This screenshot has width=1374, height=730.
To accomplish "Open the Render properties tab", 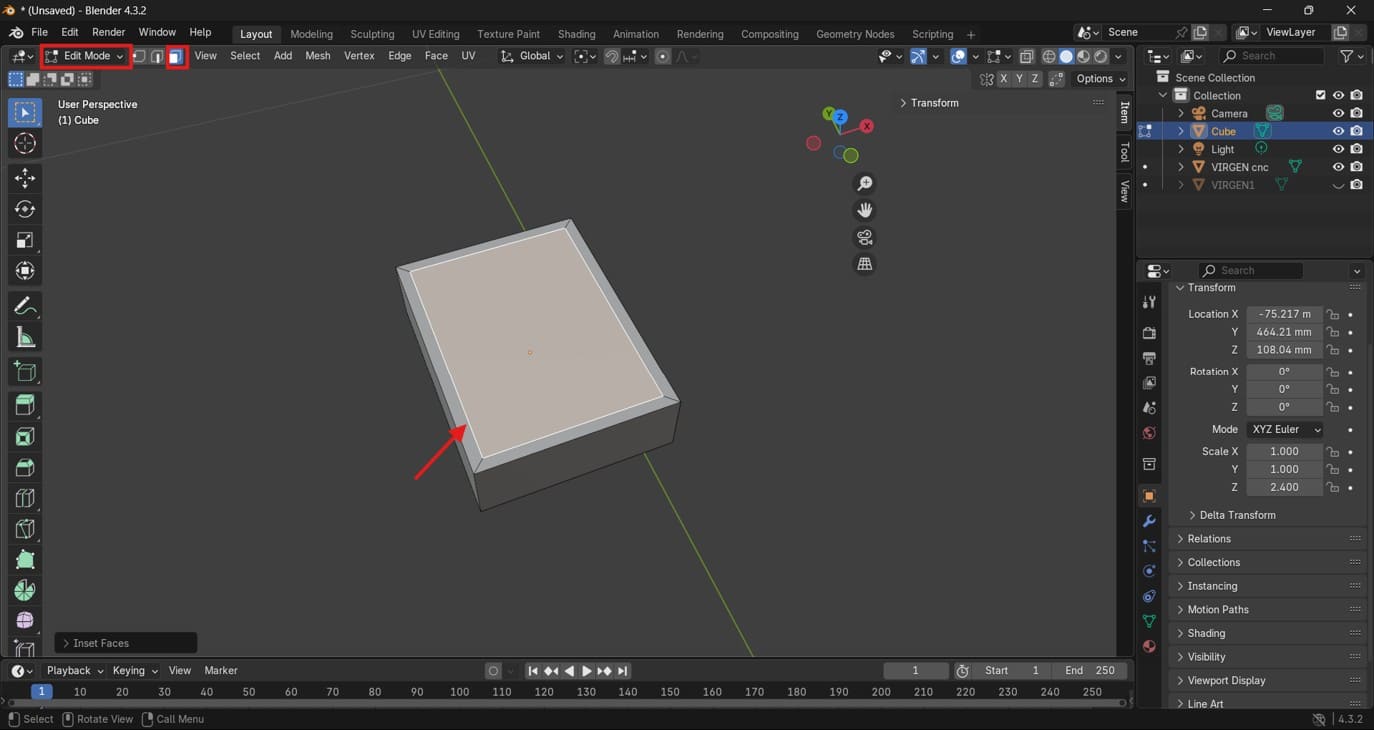I will pyautogui.click(x=1149, y=333).
